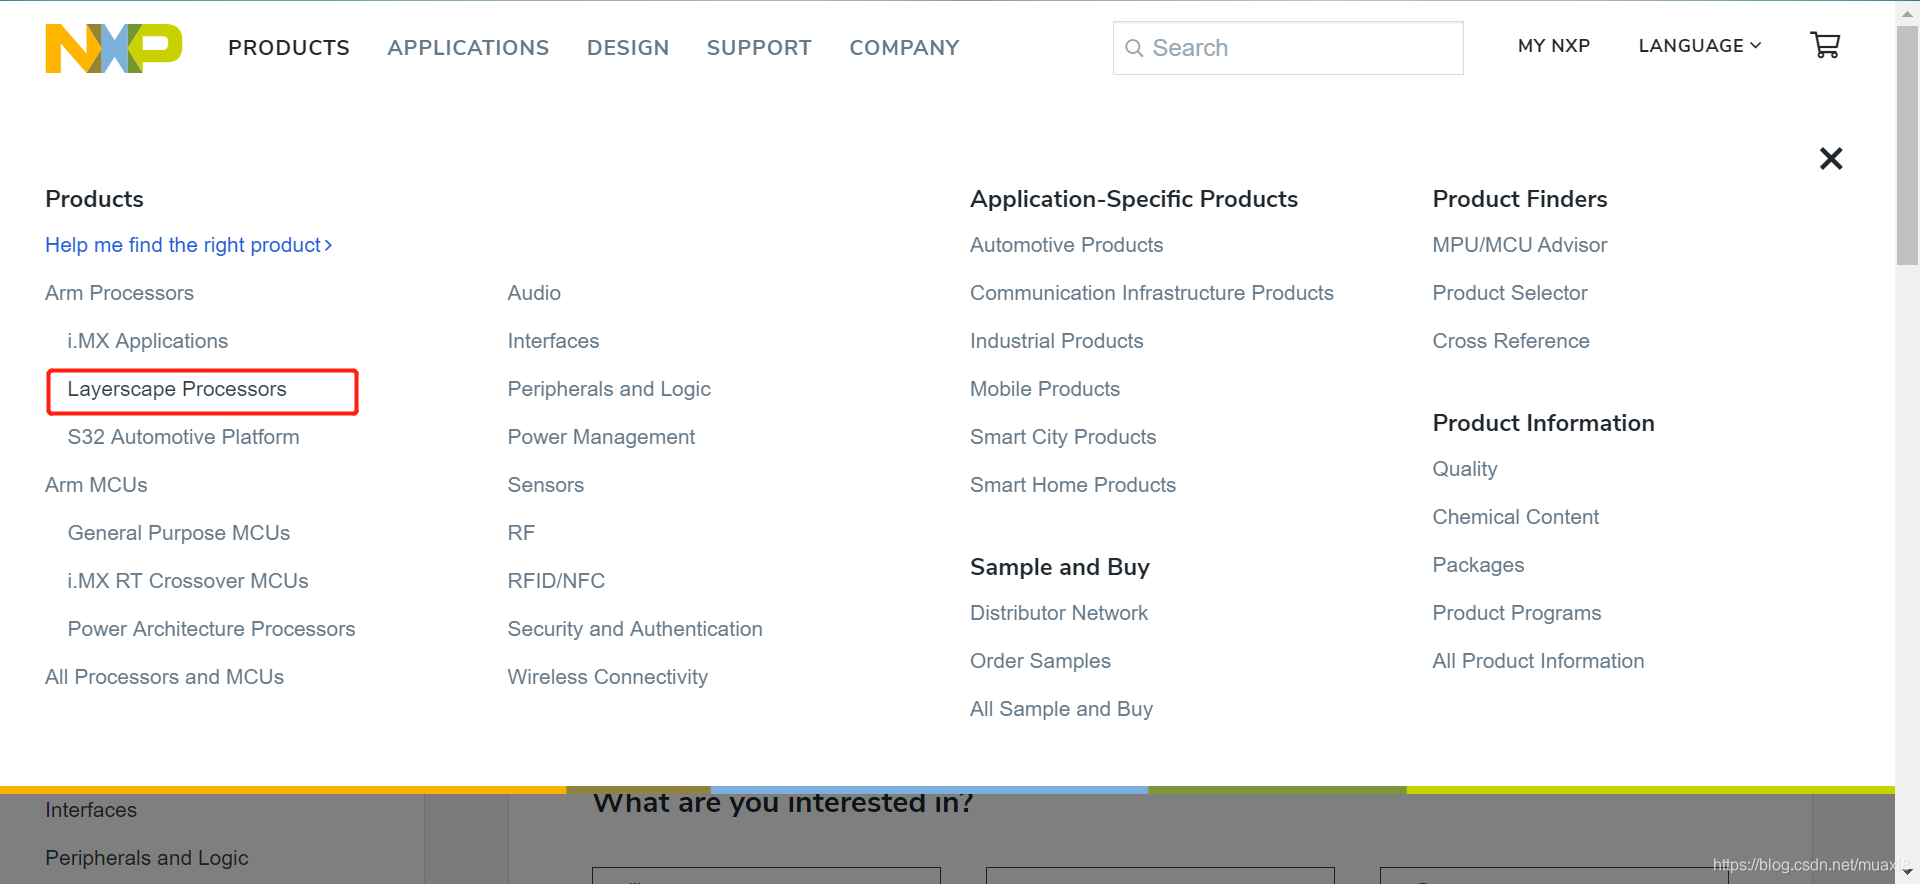Click the scrollbar down arrow
Viewport: 1920px width, 884px height.
click(x=1907, y=873)
